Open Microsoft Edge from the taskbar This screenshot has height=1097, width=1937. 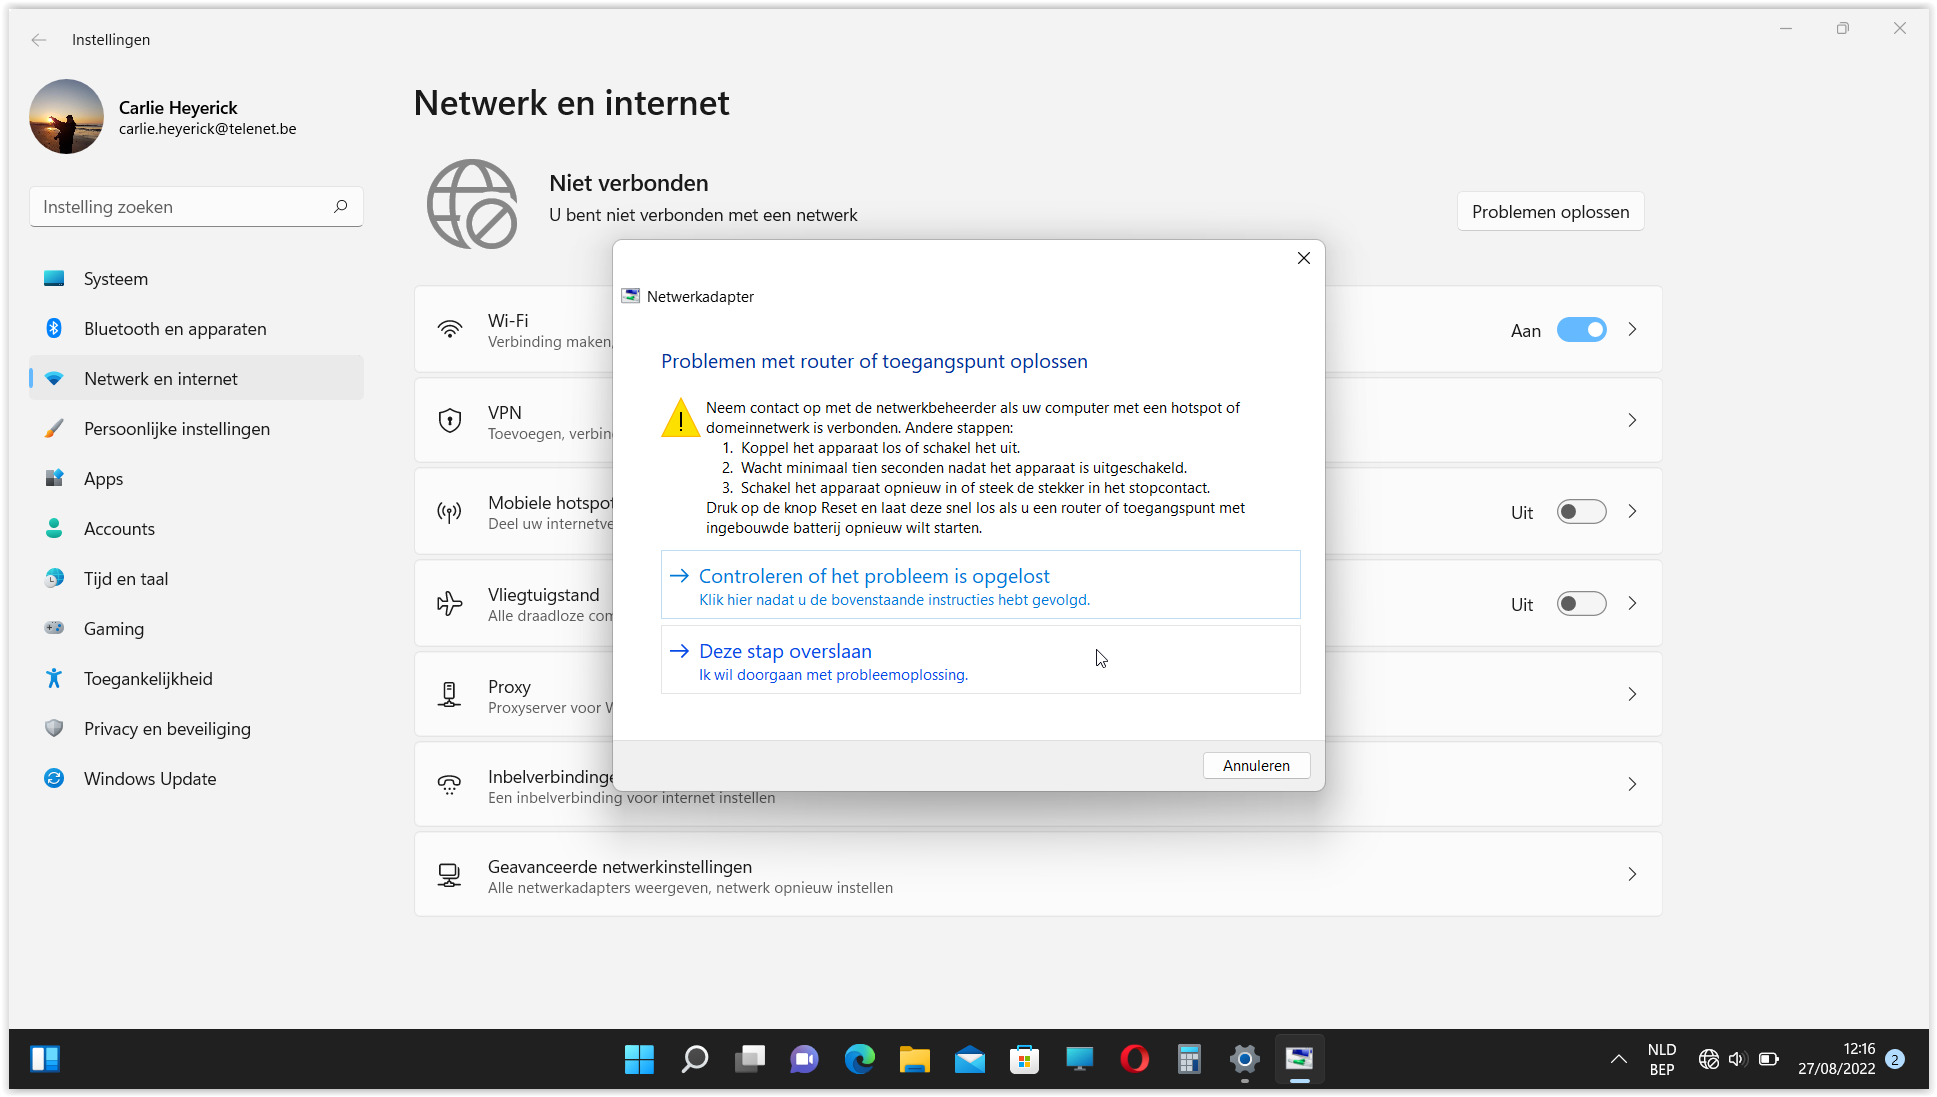(x=859, y=1059)
